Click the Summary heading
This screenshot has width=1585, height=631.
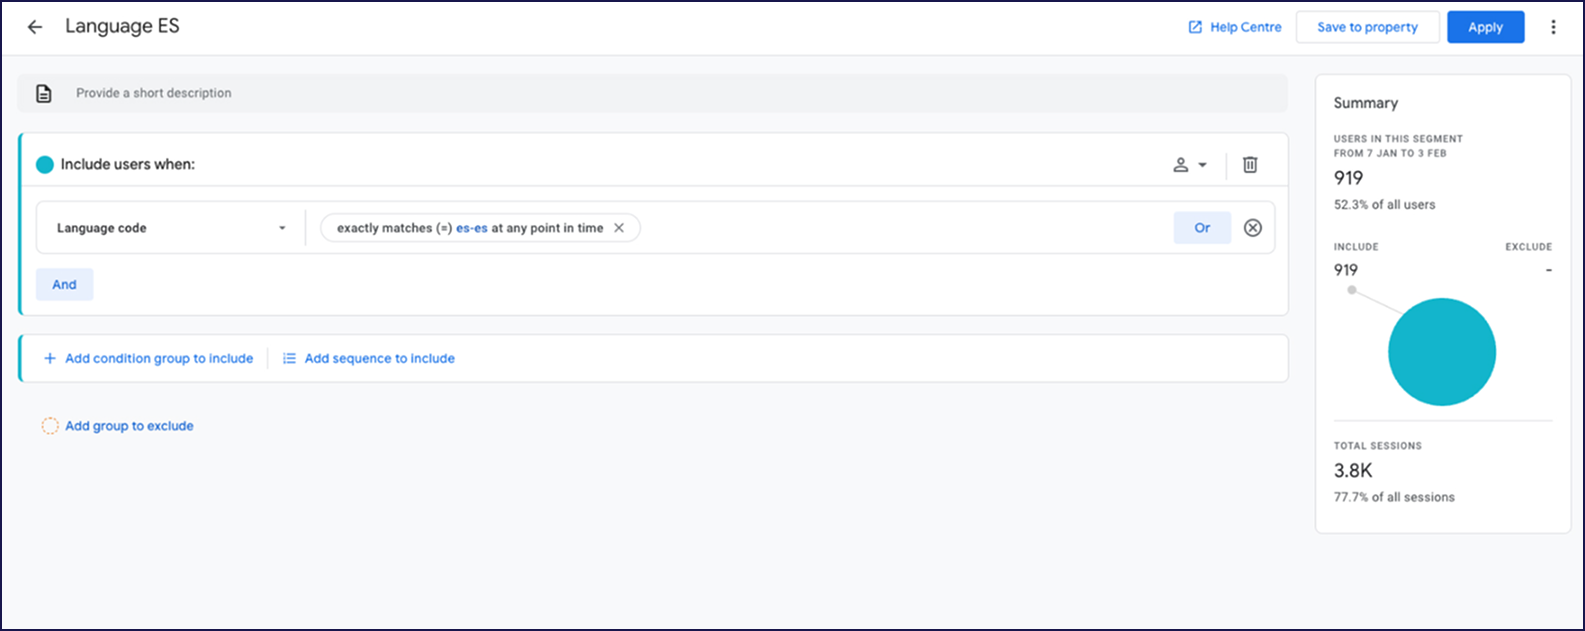[1365, 103]
